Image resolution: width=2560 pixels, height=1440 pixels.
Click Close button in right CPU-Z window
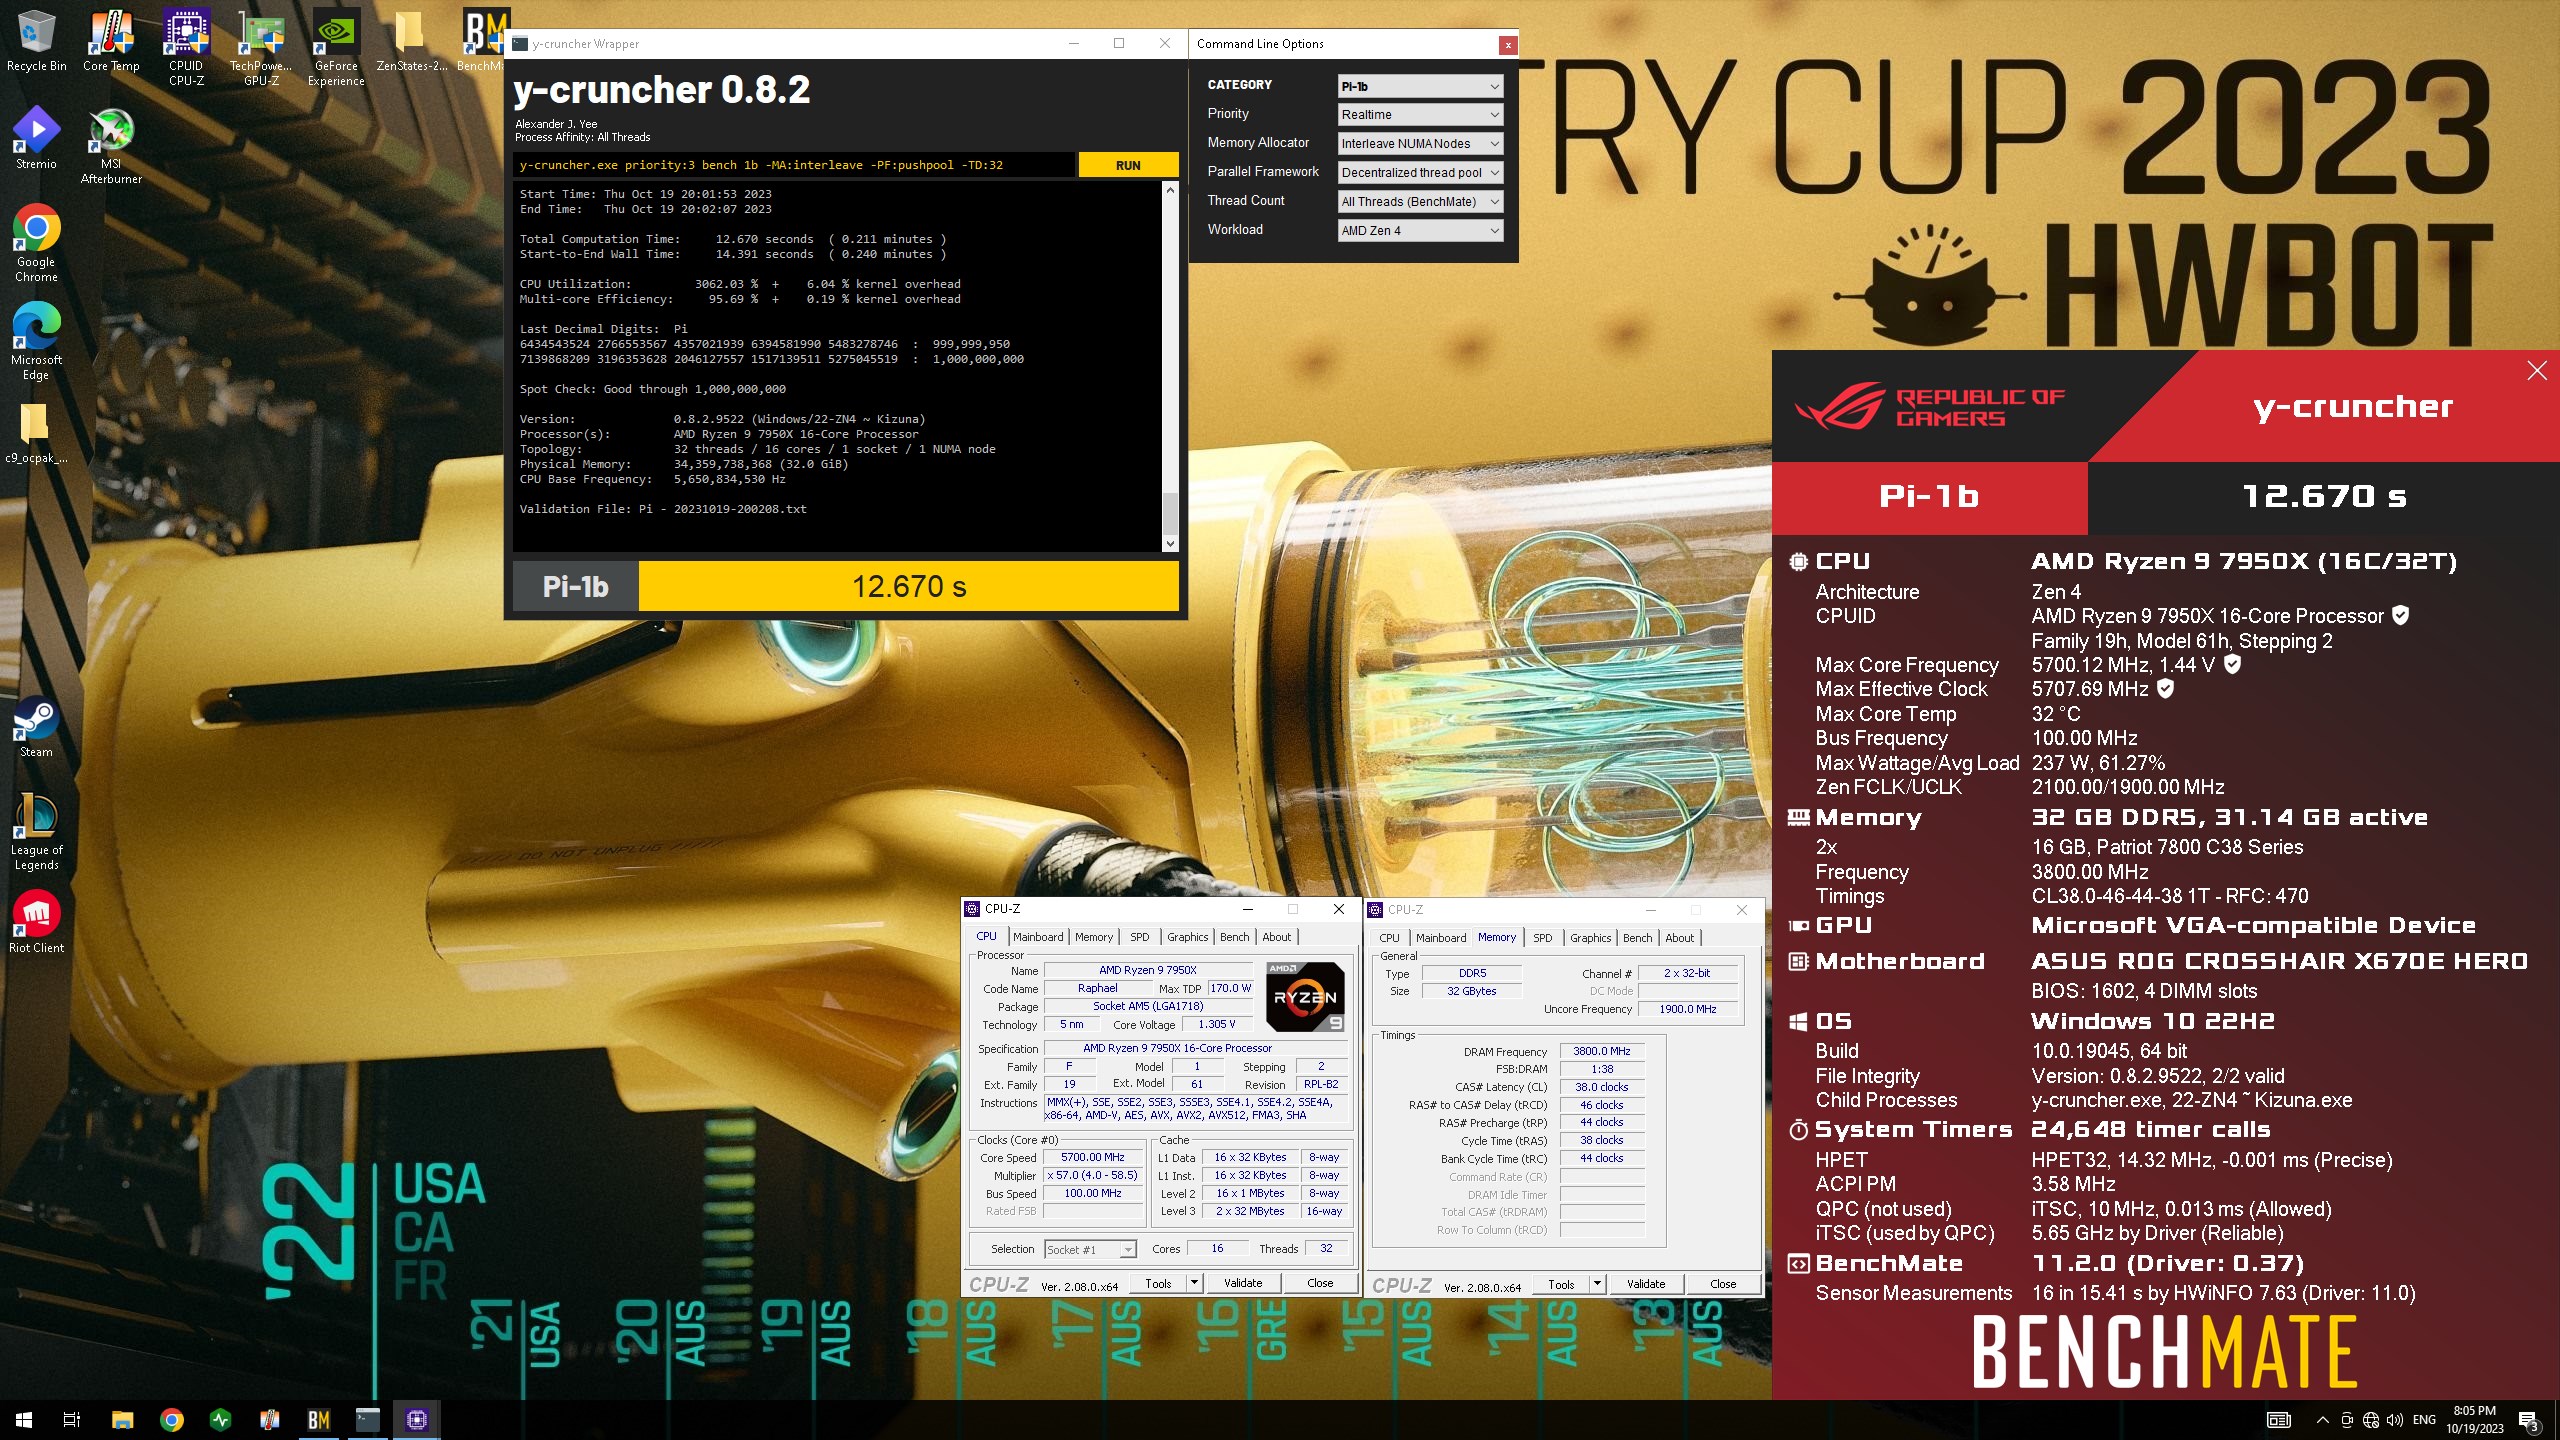tap(1723, 1284)
